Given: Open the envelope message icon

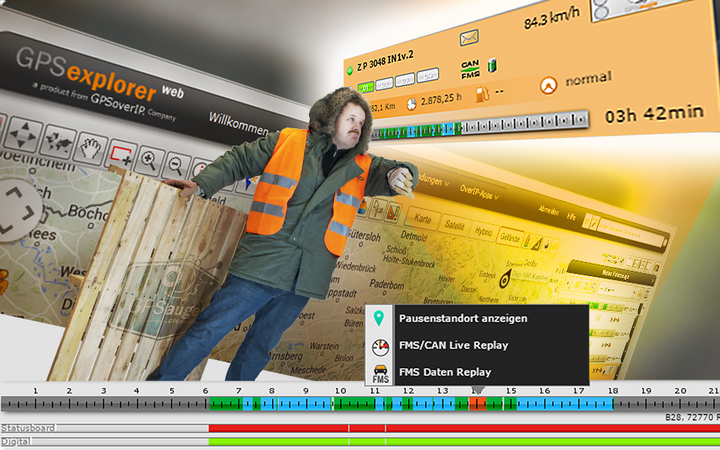Looking at the screenshot, I should [x=469, y=38].
